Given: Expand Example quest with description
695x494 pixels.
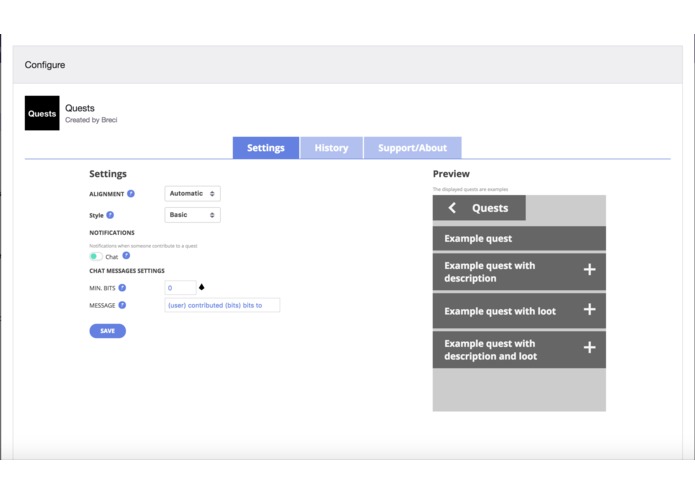Looking at the screenshot, I should coord(590,269).
